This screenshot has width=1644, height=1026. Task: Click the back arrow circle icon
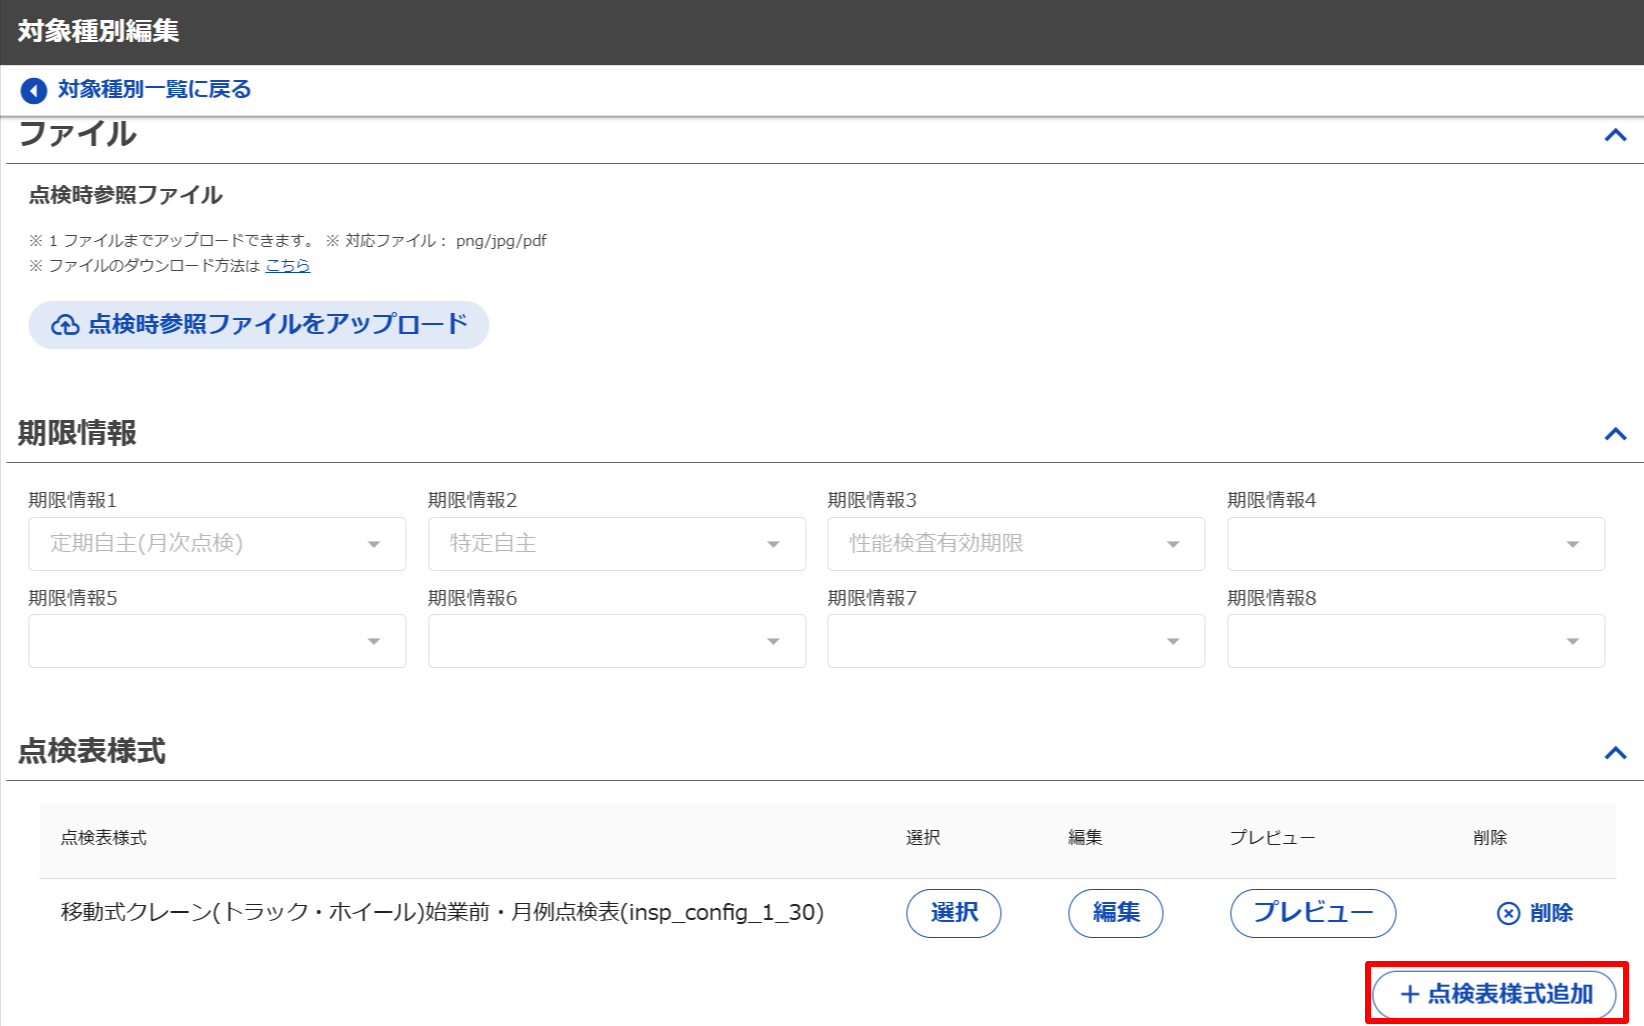click(34, 91)
